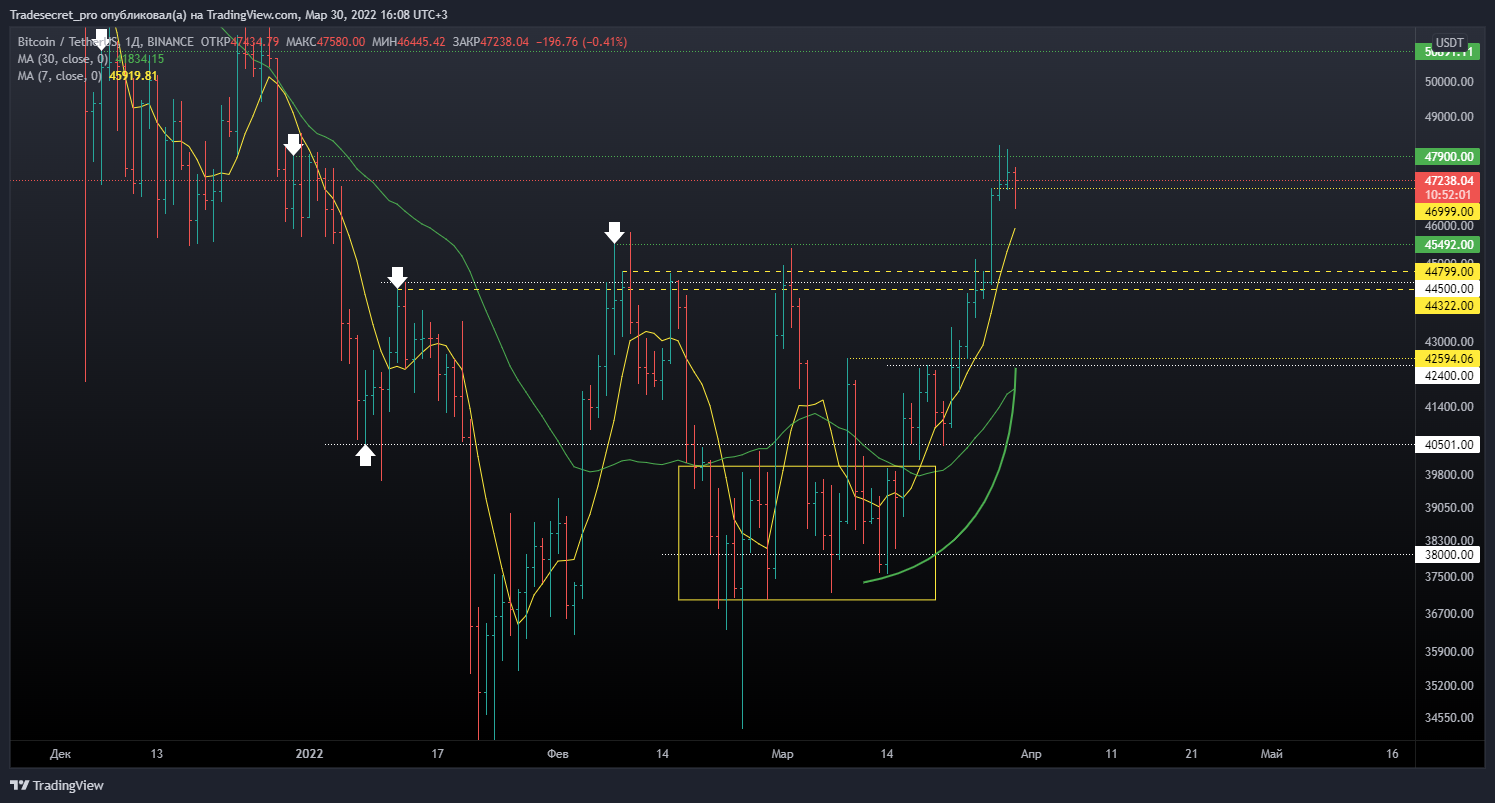Click the 43000.00 tick on the price axis
The height and width of the screenshot is (803, 1495).
coord(1449,342)
